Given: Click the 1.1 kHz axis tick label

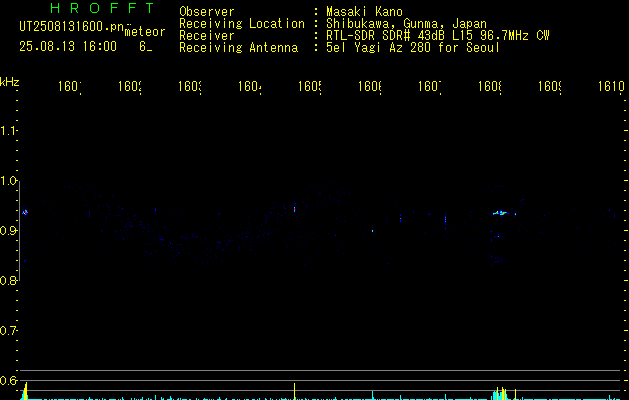Looking at the screenshot, I should 8,131.
